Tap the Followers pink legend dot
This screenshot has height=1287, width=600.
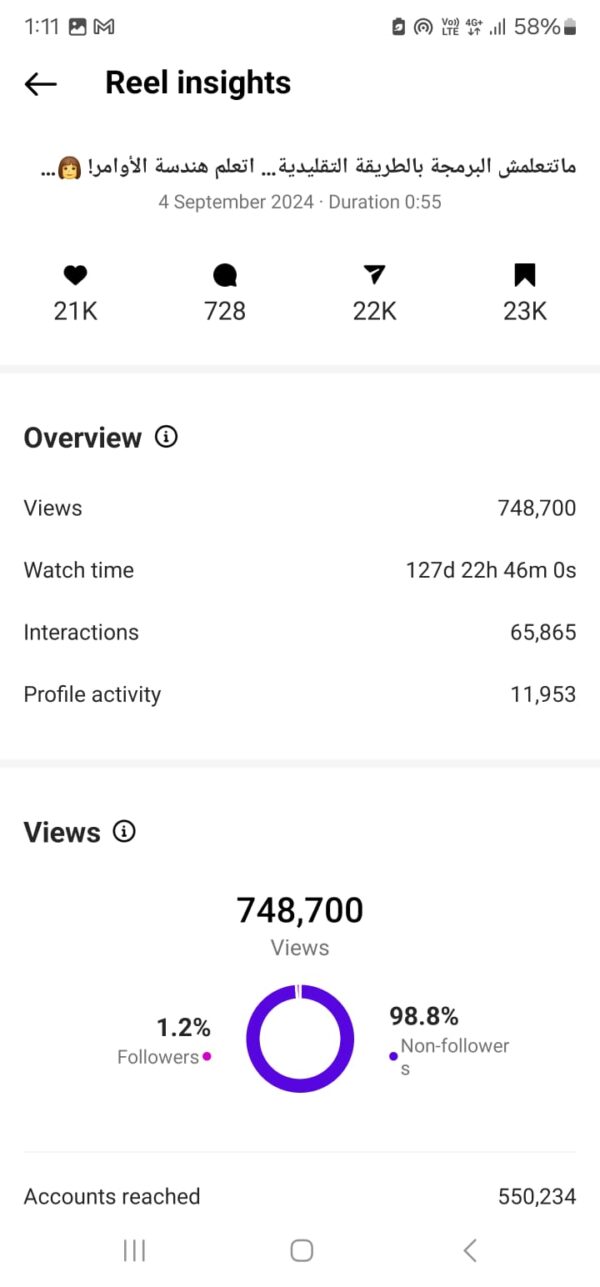207,1056
